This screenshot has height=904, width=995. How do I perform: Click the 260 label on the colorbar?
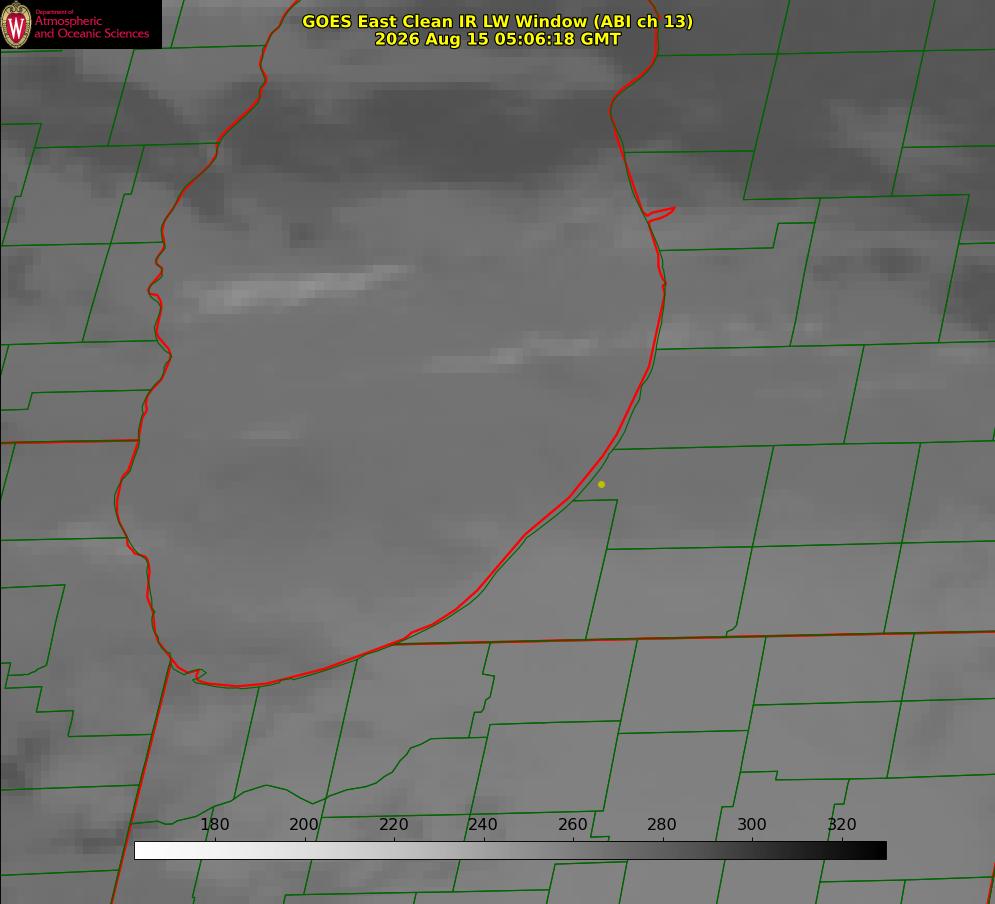pos(573,824)
